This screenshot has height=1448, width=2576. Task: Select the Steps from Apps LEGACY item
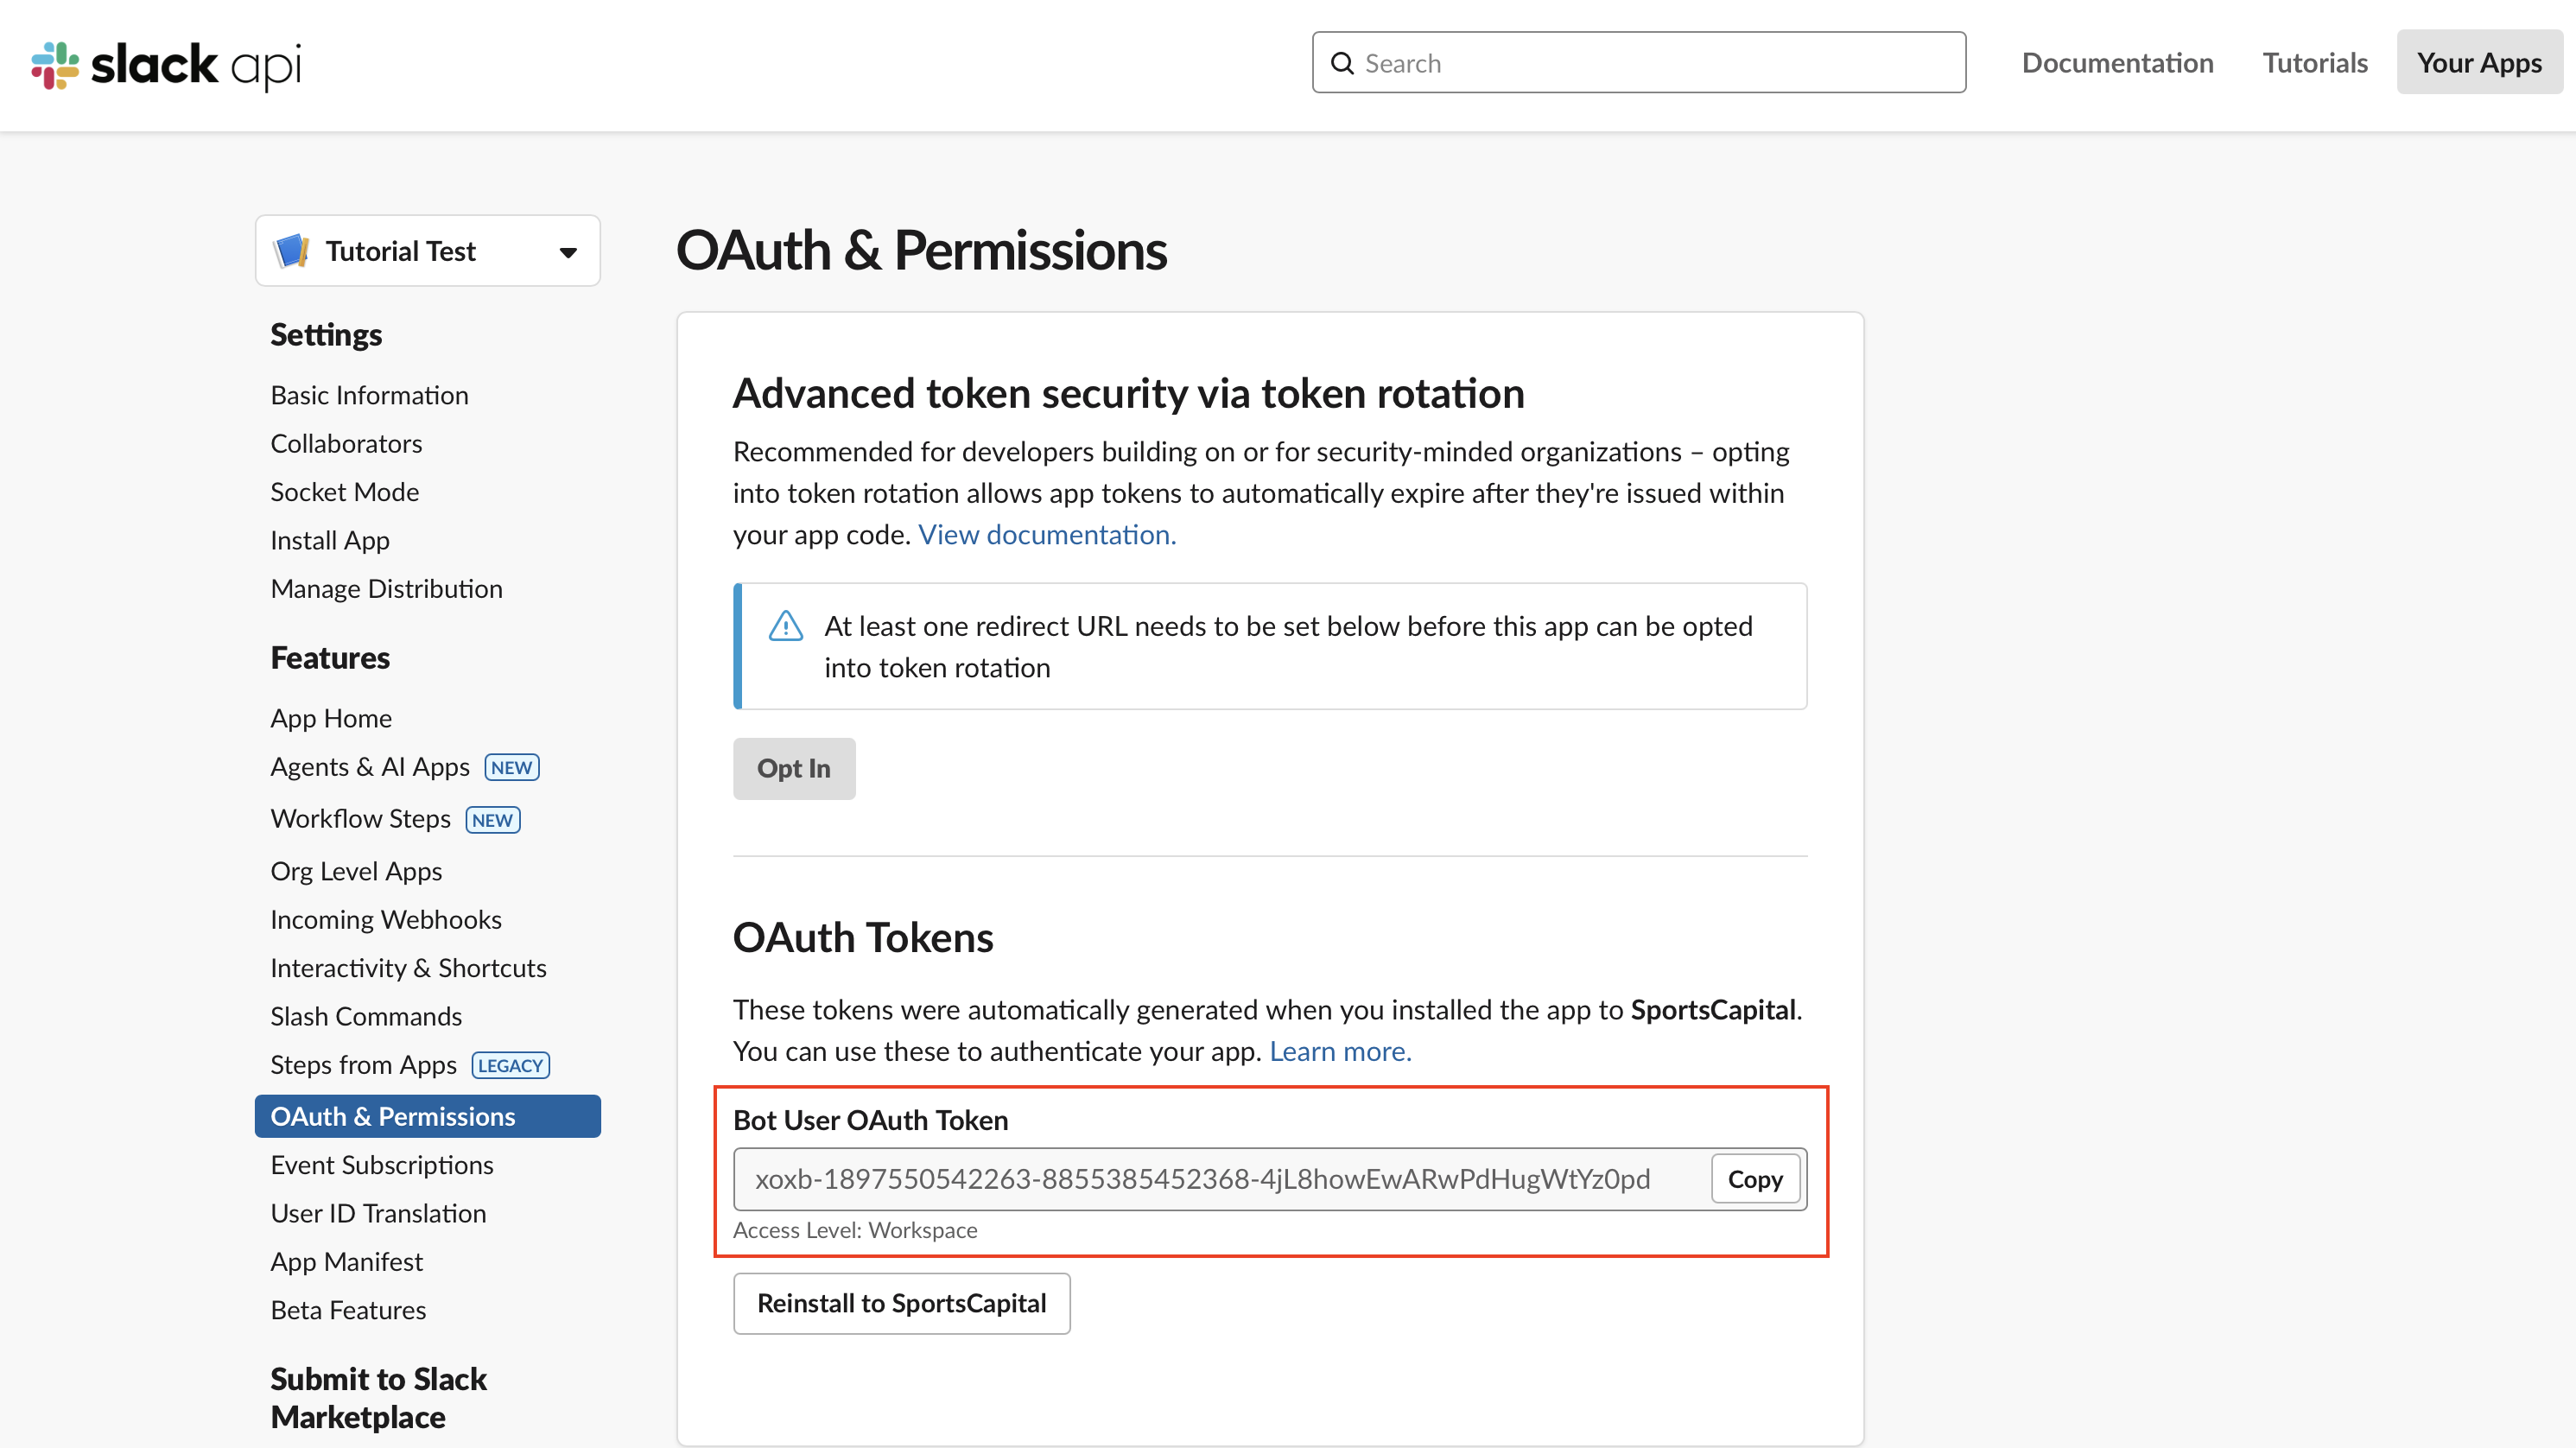(363, 1064)
